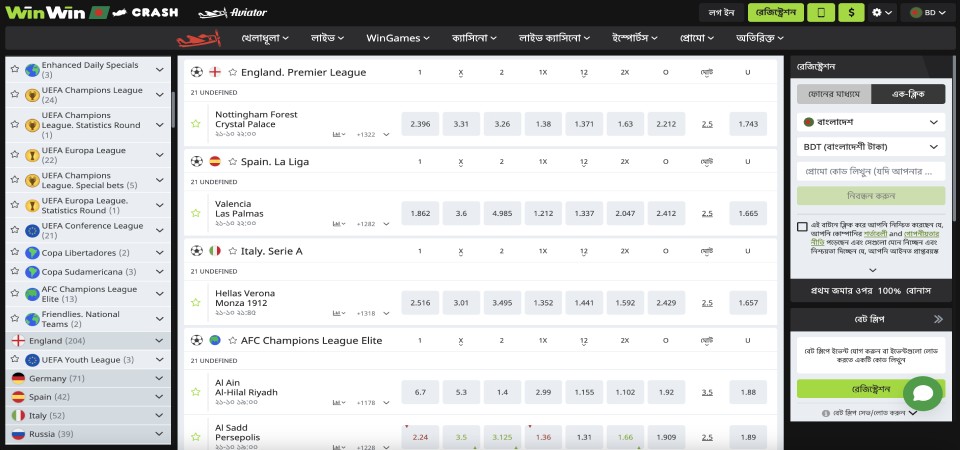
Task: Open the WinGames menu
Action: coord(397,38)
